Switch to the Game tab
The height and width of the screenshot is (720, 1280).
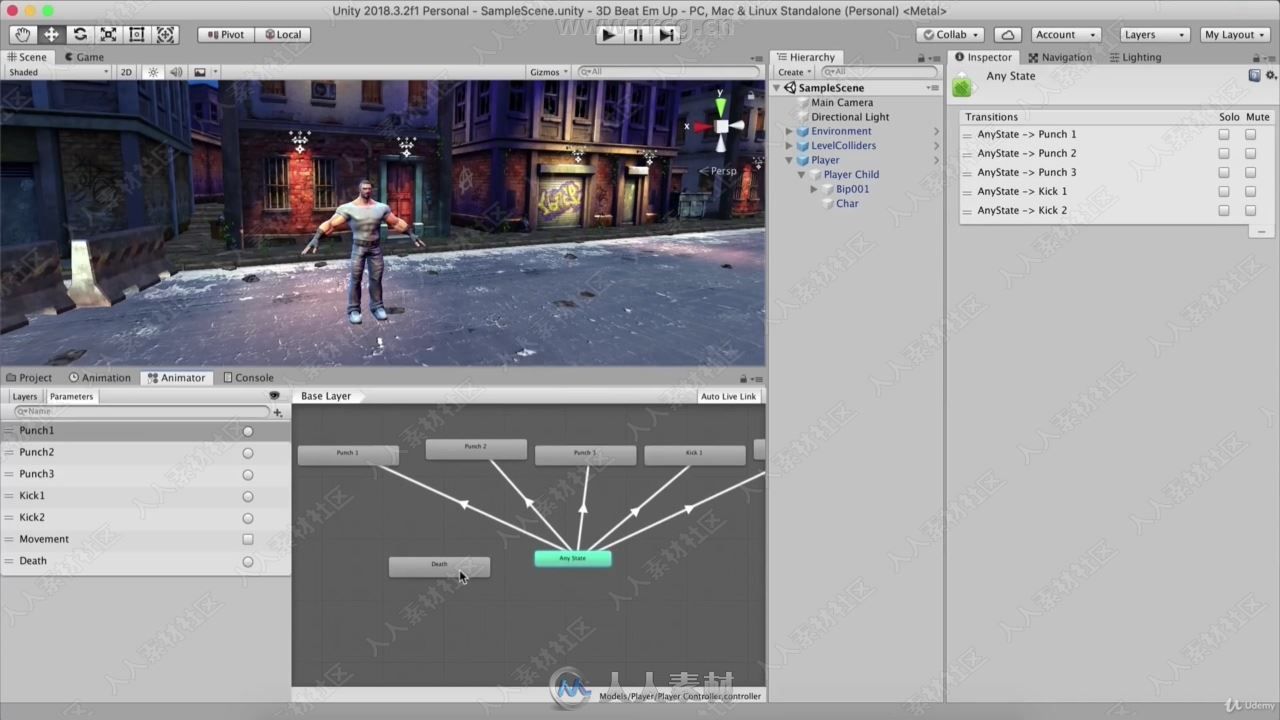pyautogui.click(x=83, y=57)
